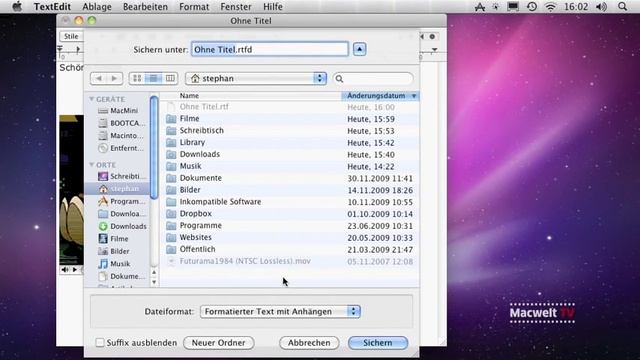Click the Wi-Fi status icon
This screenshot has height=360, width=640.
click(551, 7)
